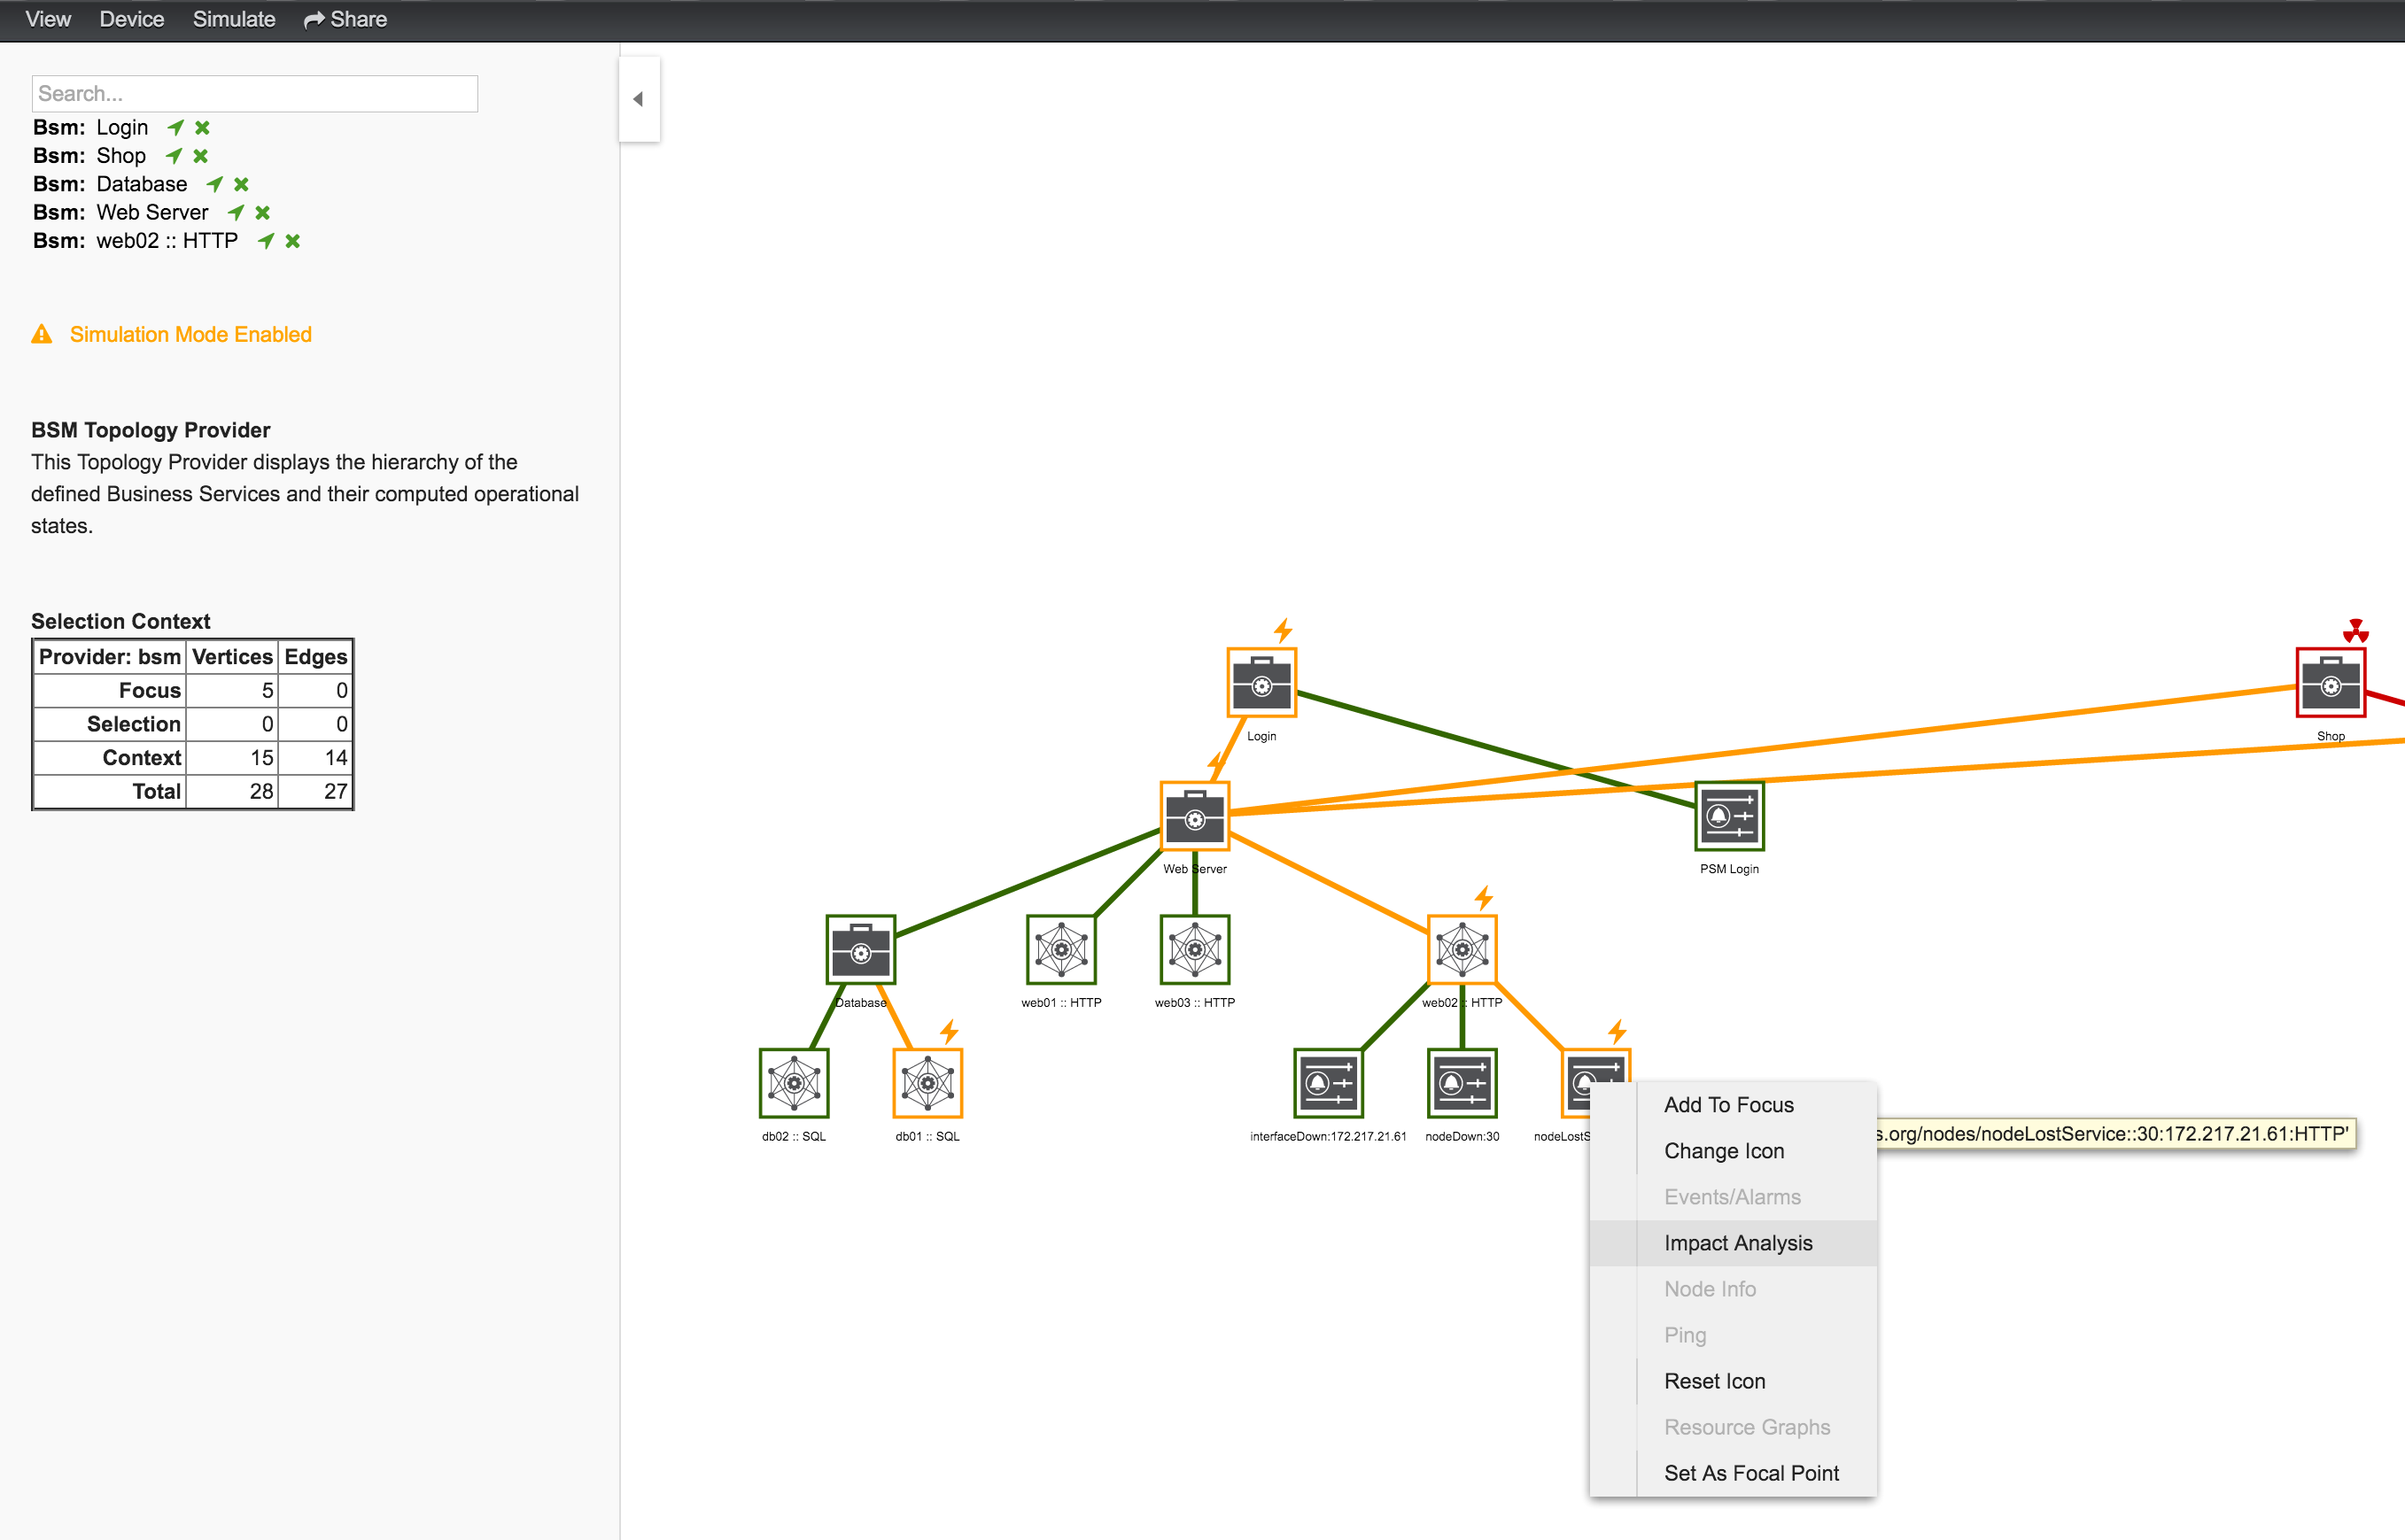Click the interfaceDown:172.217.21.61 node icon

[1328, 1082]
